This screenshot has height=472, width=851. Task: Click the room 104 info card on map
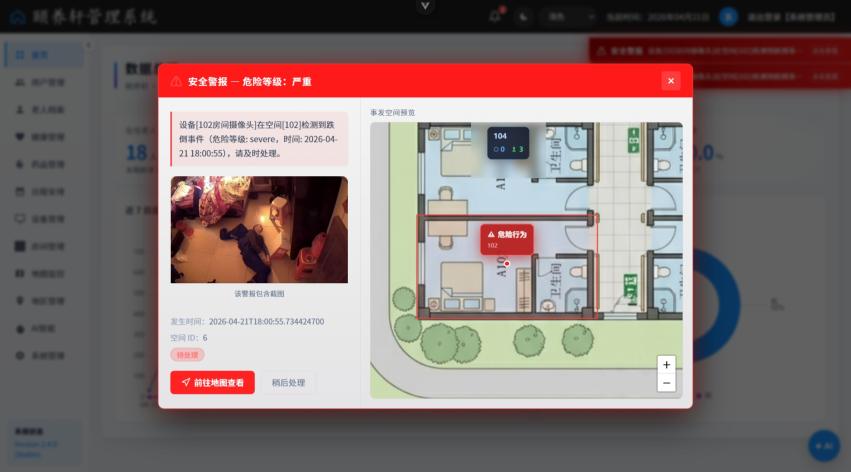tap(508, 143)
